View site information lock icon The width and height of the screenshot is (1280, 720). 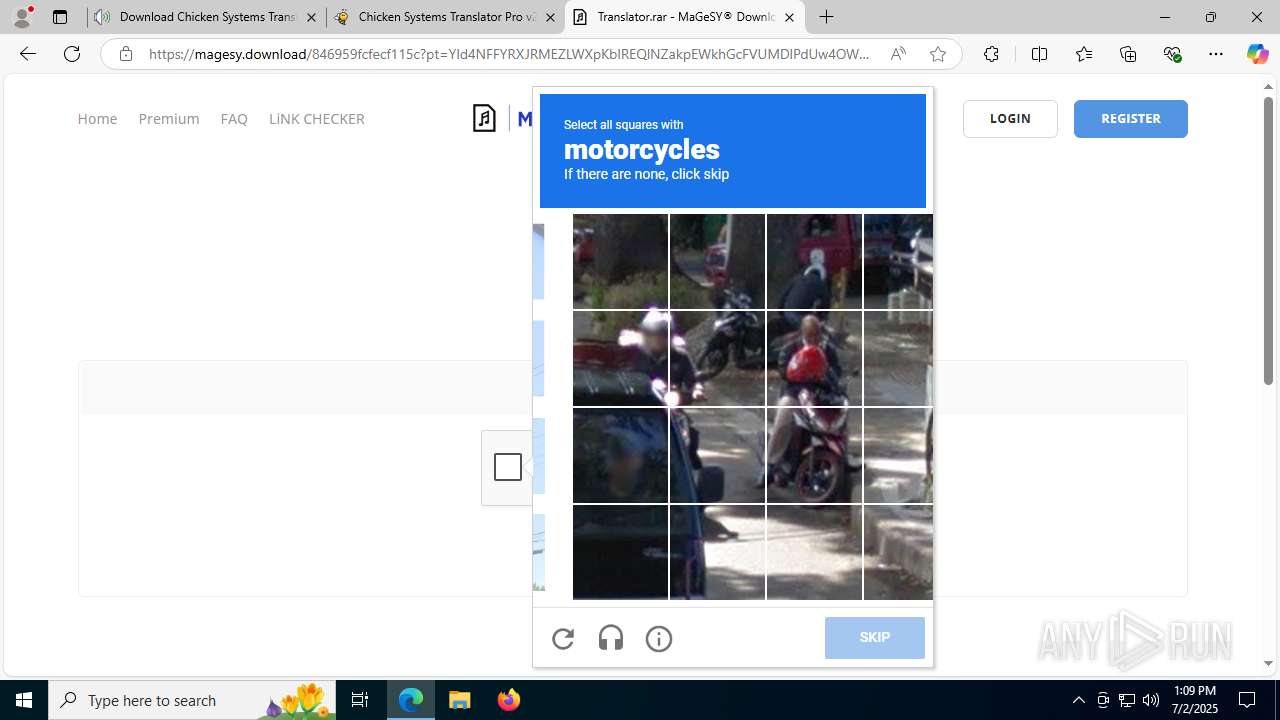(126, 54)
